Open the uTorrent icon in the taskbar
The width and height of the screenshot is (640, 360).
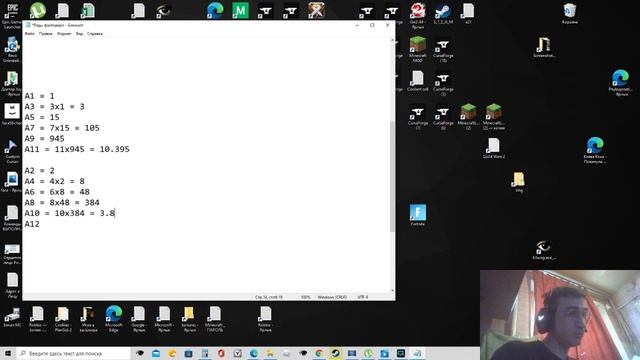368,353
